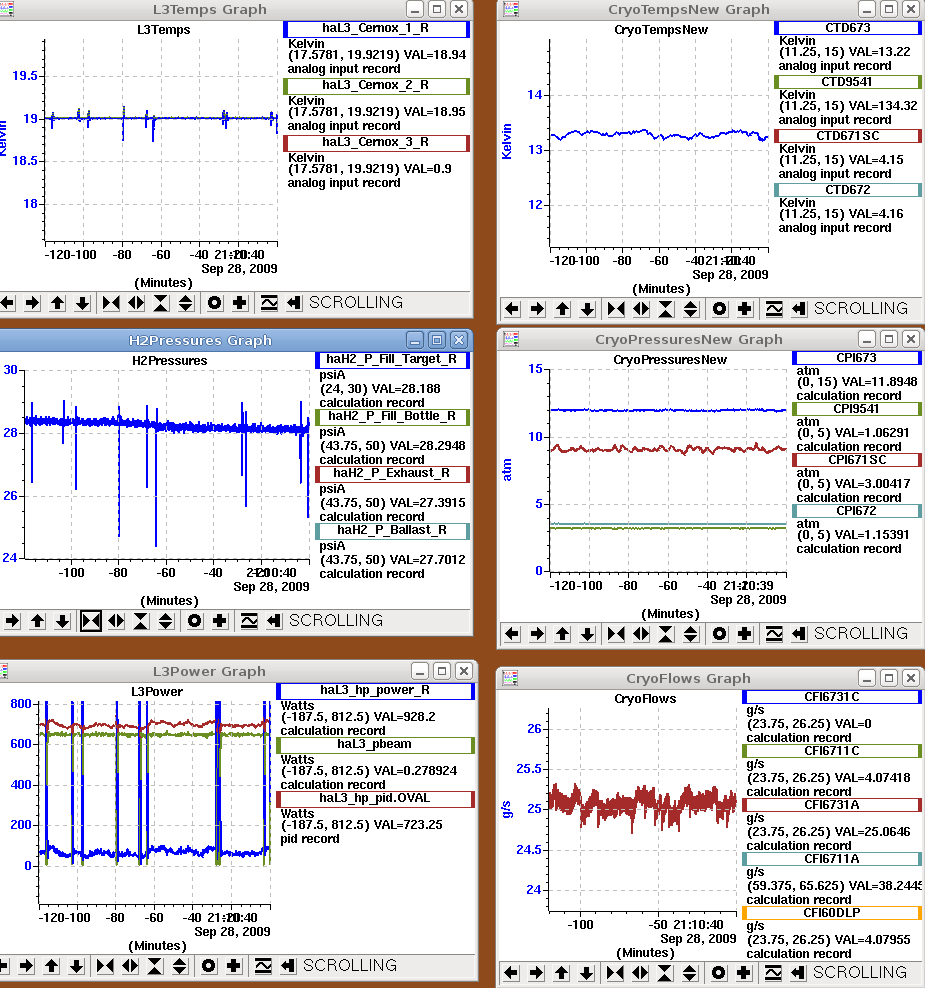Expand the vertical axis in L3Power Graph

click(x=180, y=966)
